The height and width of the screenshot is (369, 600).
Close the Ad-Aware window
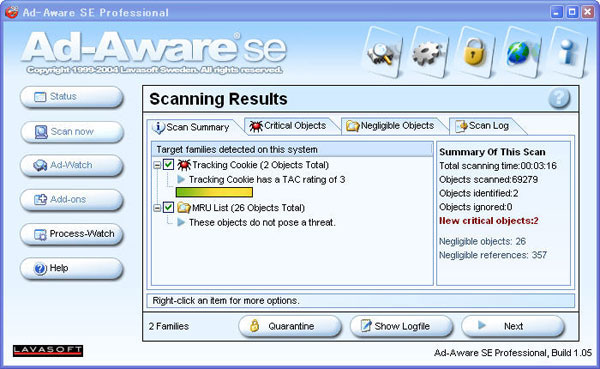click(588, 12)
